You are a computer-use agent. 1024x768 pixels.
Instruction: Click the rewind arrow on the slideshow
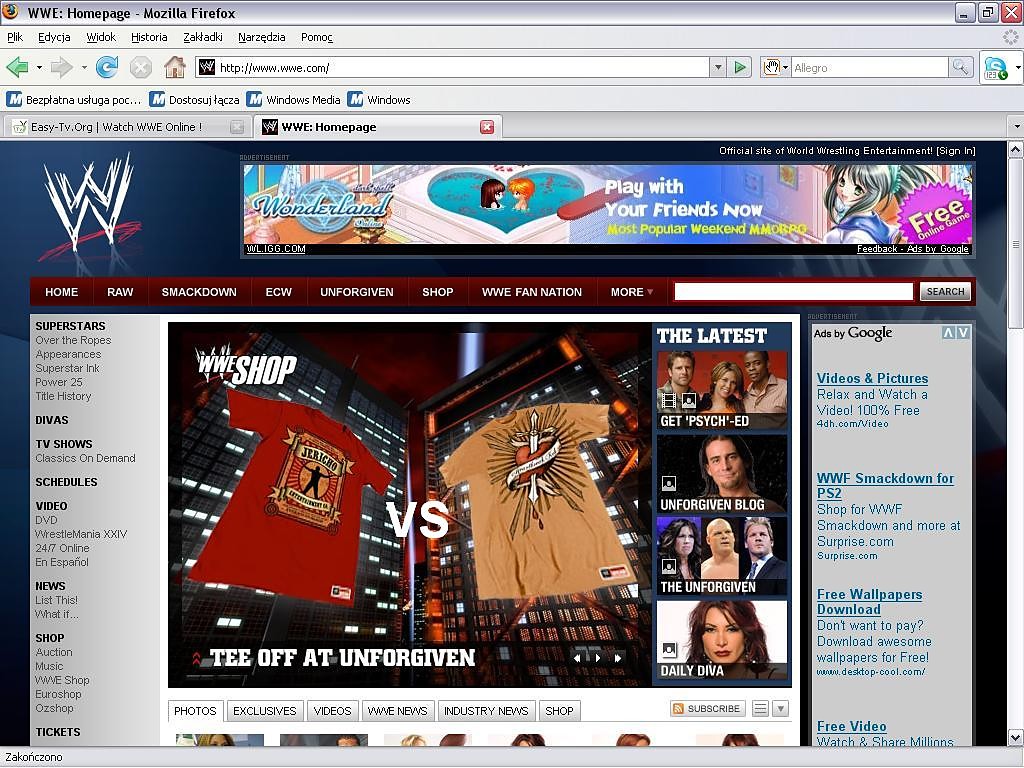pos(577,658)
